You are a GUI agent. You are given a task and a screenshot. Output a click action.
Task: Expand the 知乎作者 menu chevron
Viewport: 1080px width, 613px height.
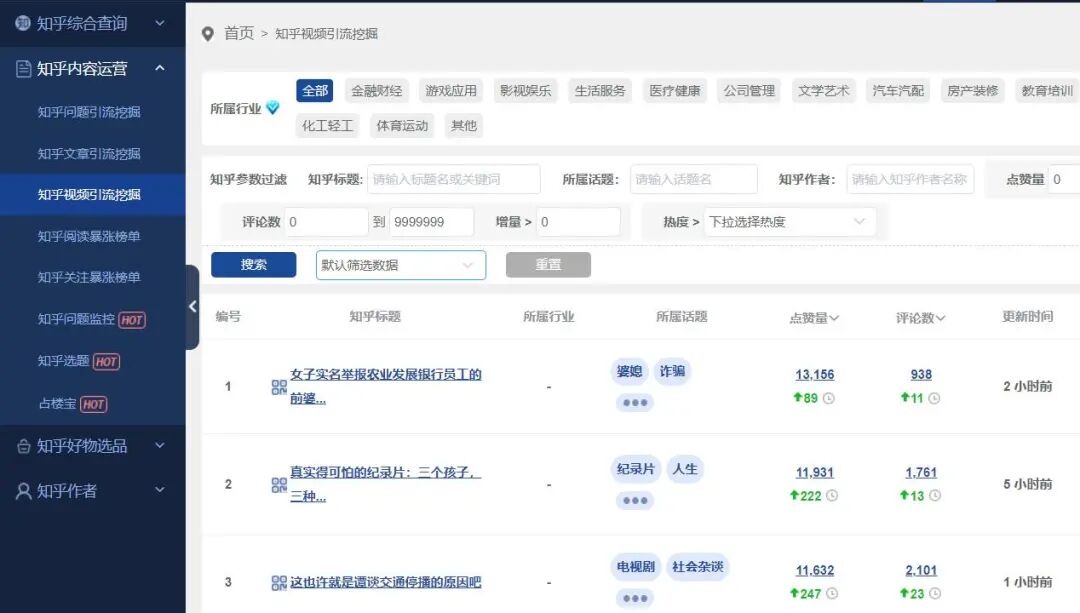pos(160,490)
